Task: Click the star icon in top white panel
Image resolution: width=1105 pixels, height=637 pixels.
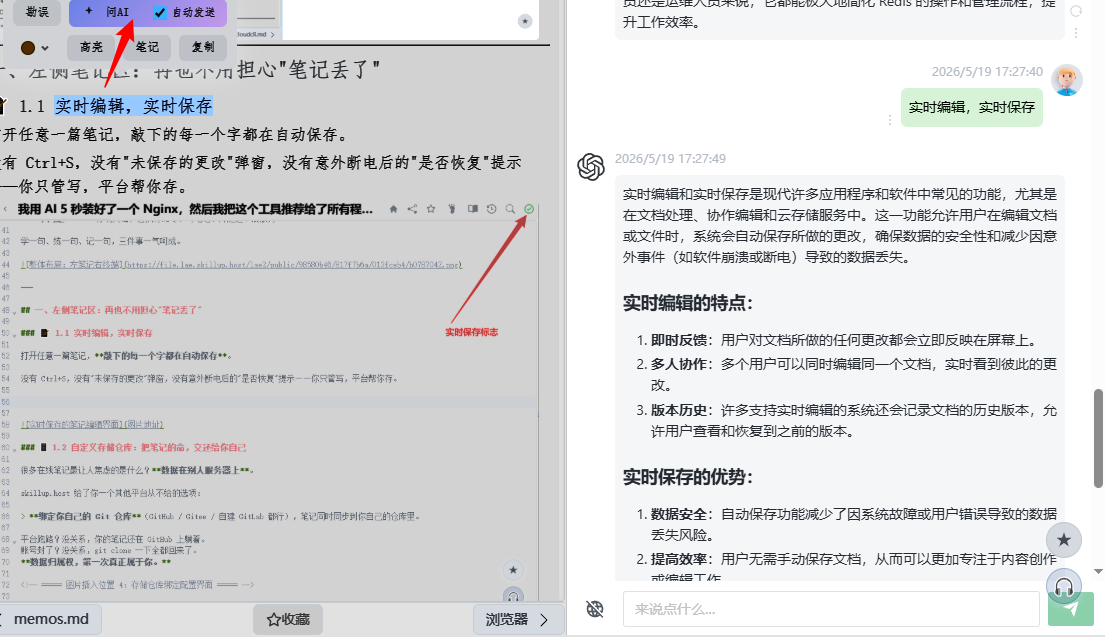Action: tap(525, 21)
